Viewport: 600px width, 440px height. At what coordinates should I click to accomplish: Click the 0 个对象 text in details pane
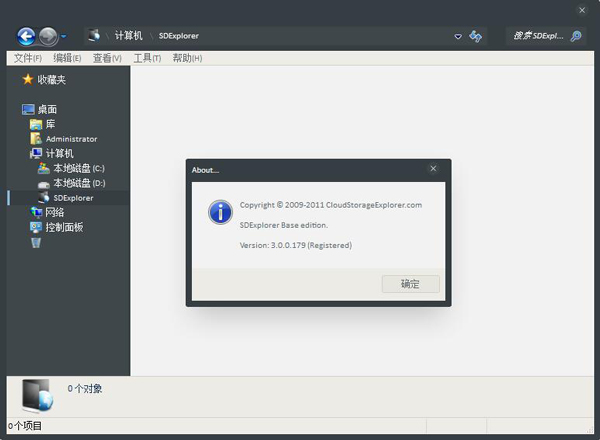[x=85, y=388]
